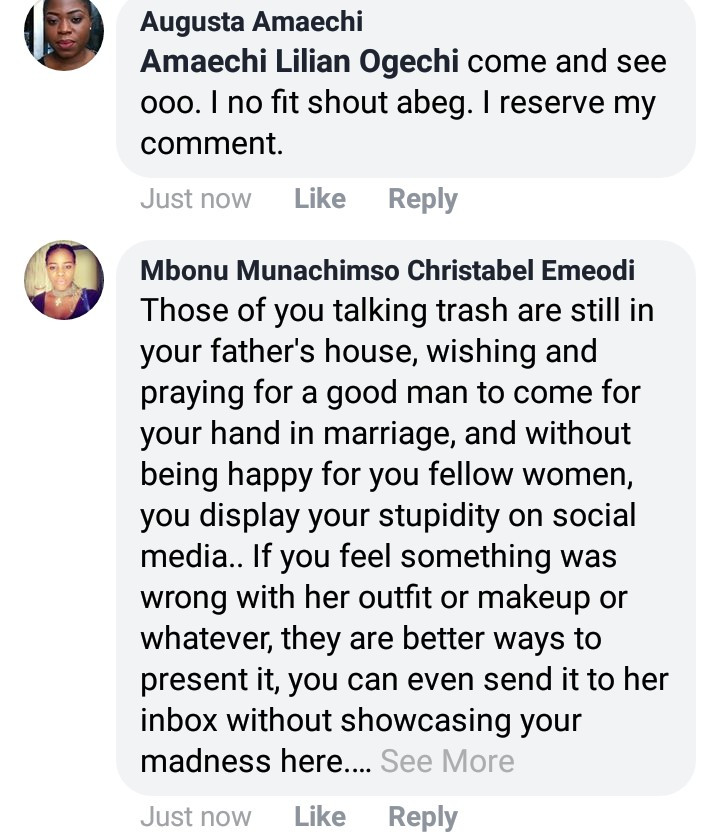Like Augusta Amaechi's comment

click(x=320, y=199)
